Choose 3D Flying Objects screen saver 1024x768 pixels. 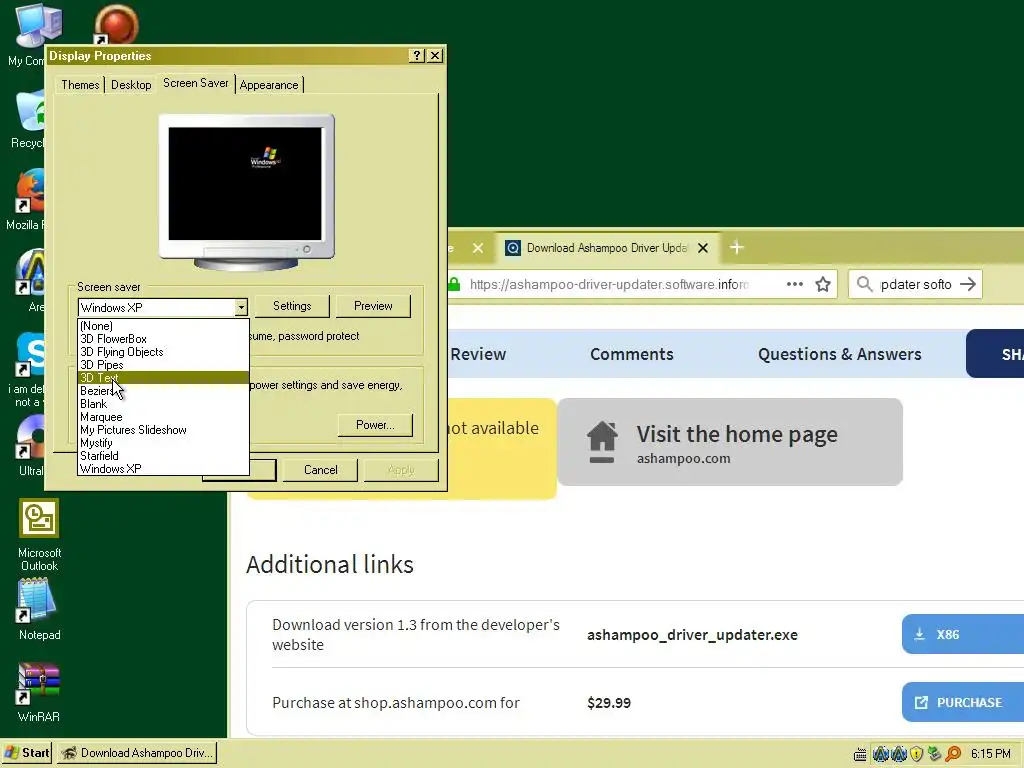pyautogui.click(x=163, y=352)
